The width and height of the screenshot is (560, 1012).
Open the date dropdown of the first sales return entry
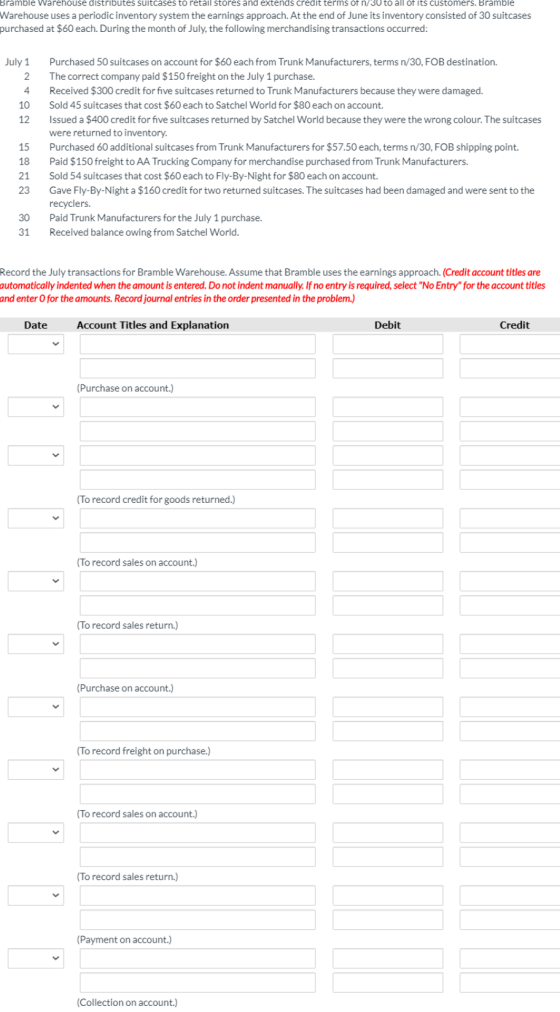pyautogui.click(x=35, y=581)
